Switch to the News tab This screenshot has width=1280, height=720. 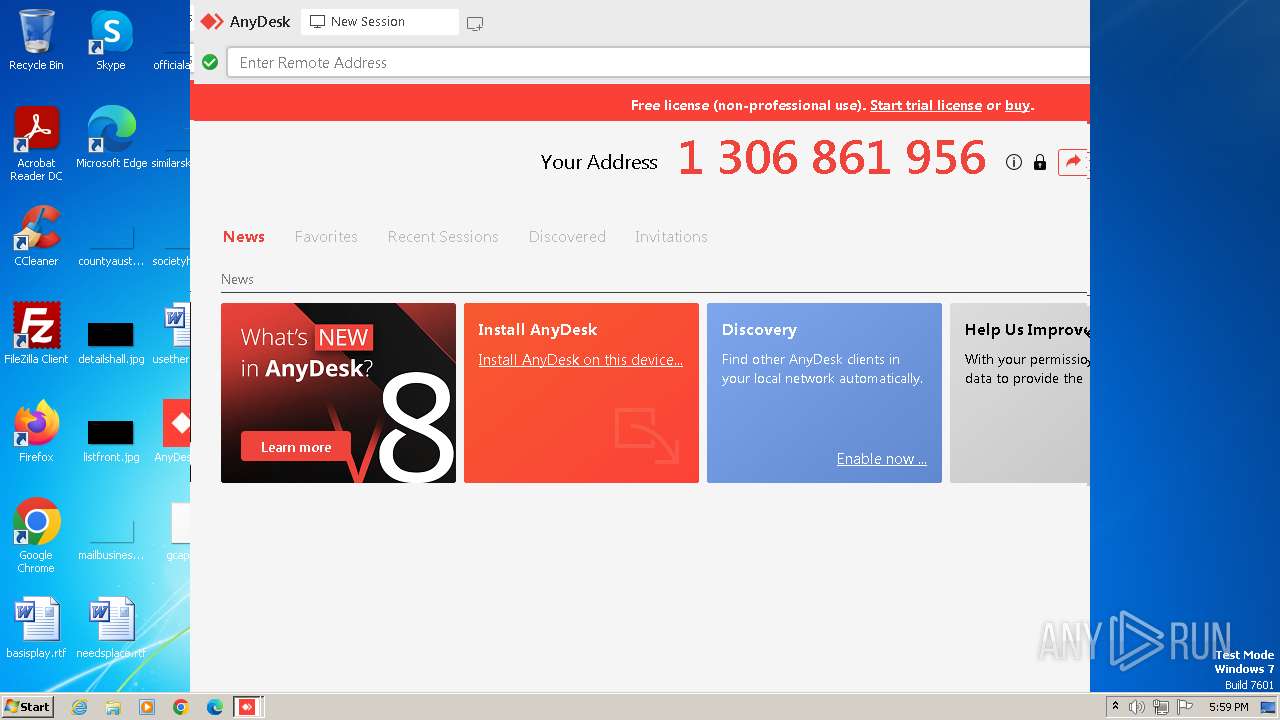(x=244, y=237)
